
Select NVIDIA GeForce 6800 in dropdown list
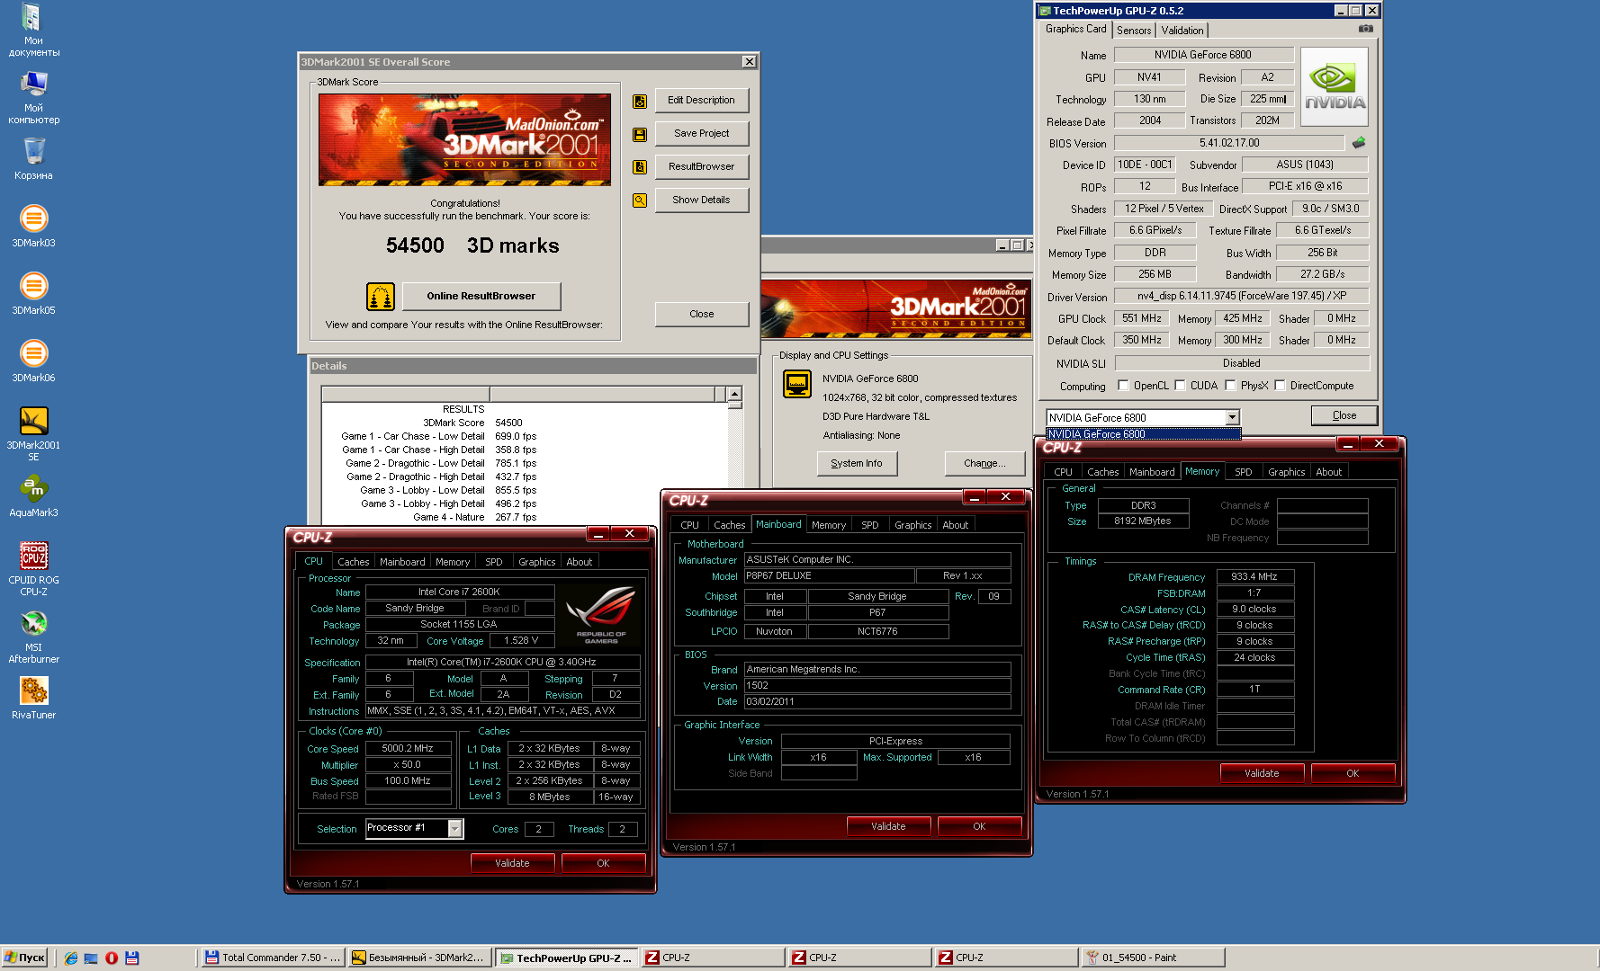[x=1143, y=434]
